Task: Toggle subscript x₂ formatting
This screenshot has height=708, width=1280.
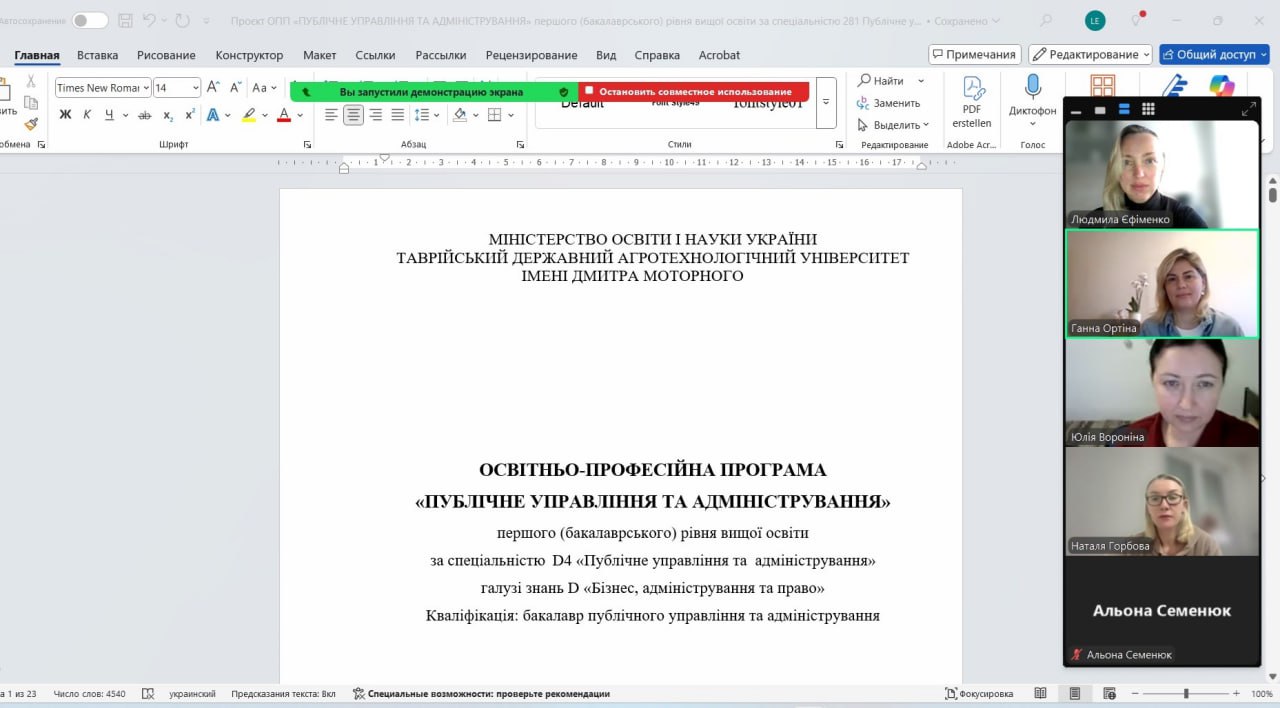Action: pyautogui.click(x=168, y=115)
